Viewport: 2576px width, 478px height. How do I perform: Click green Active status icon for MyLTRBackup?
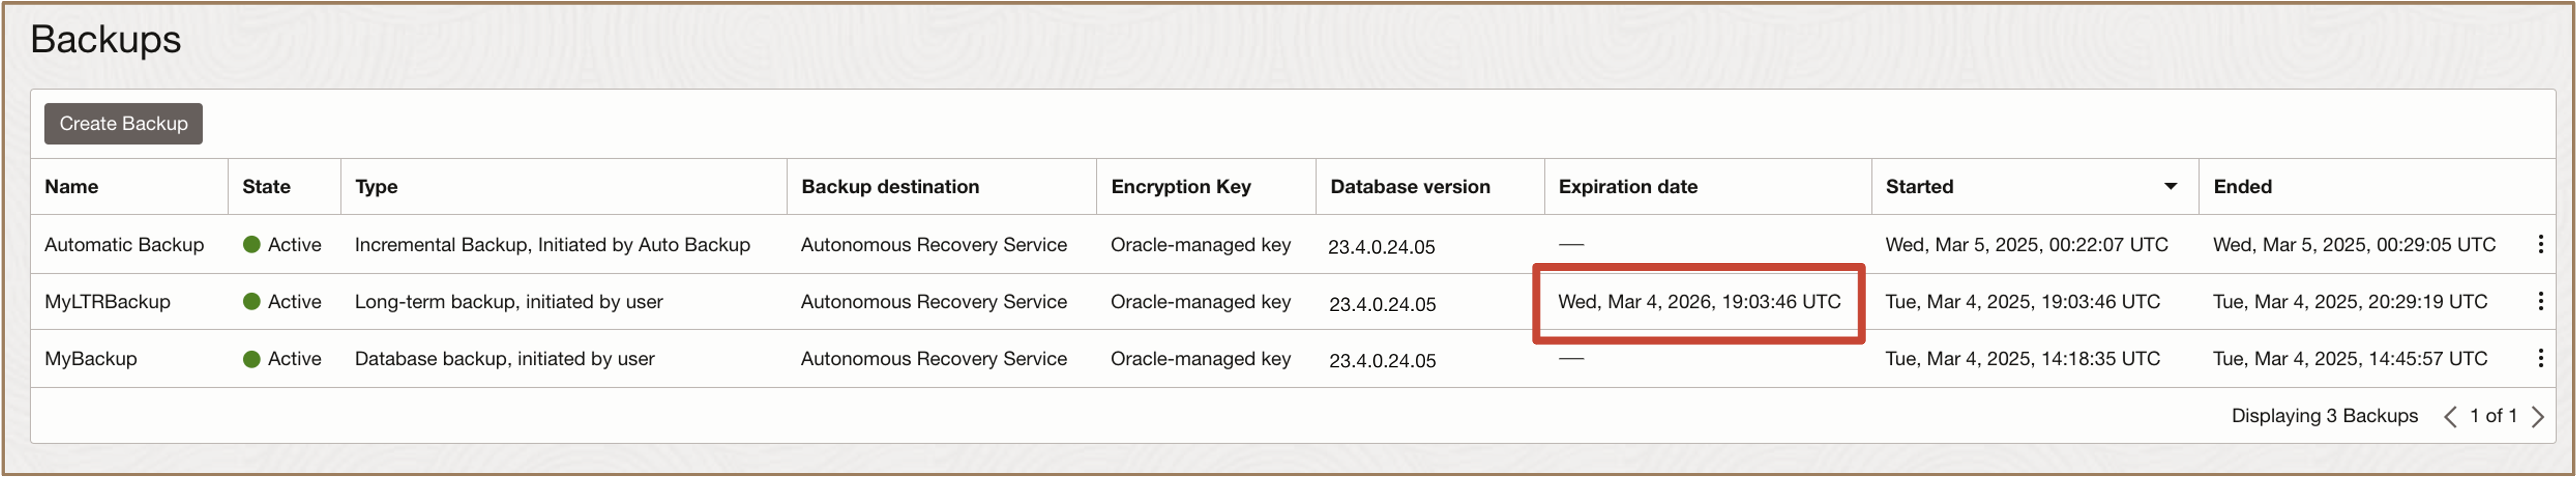tap(252, 301)
